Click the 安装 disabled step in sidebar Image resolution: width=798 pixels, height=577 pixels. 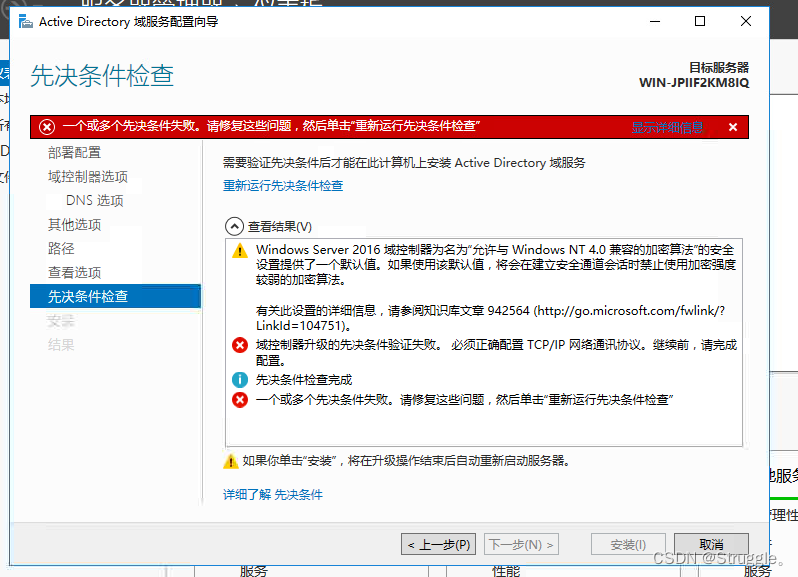(x=61, y=321)
